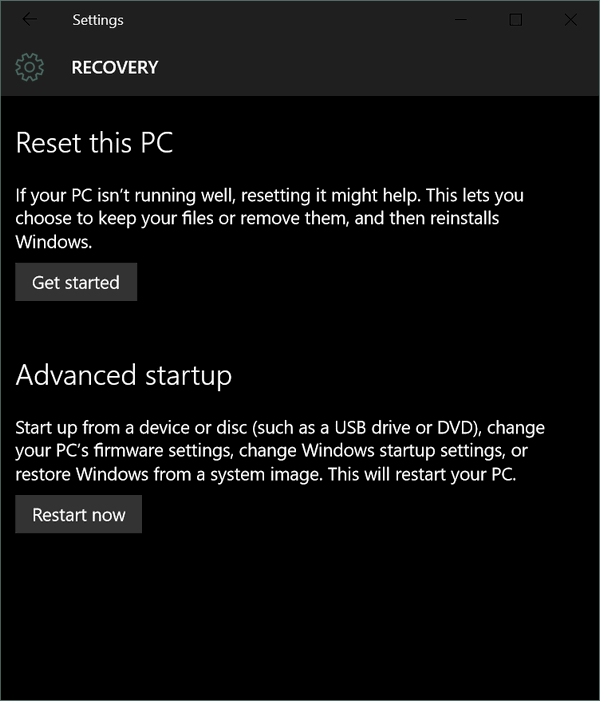Click the Advanced startup heading
The height and width of the screenshot is (701, 600).
pos(124,375)
